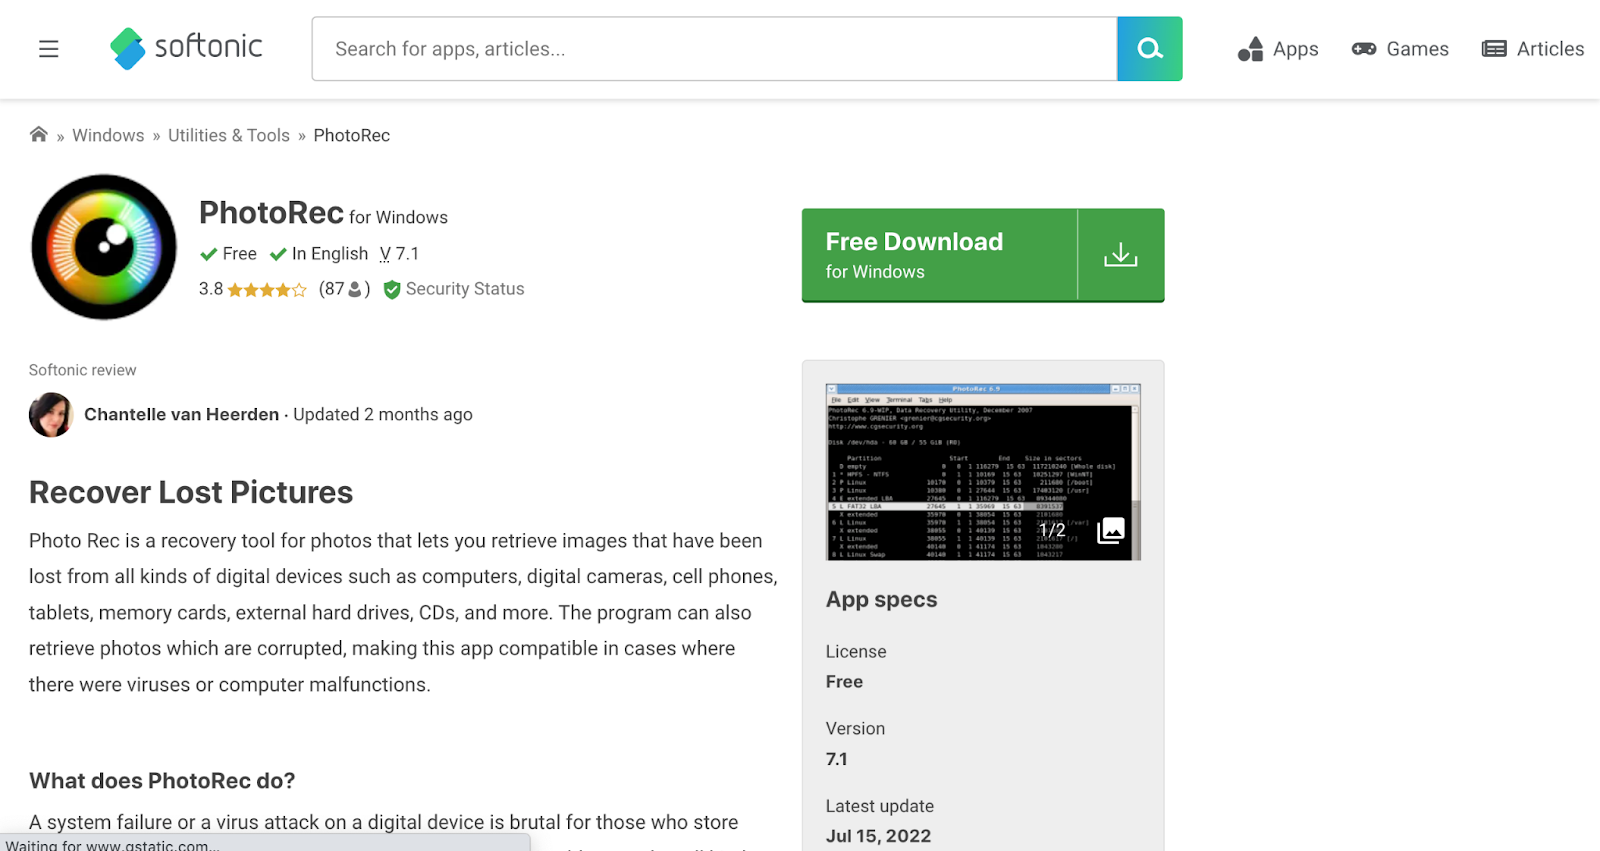
Task: Click the 'App specs' heading
Action: (882, 600)
